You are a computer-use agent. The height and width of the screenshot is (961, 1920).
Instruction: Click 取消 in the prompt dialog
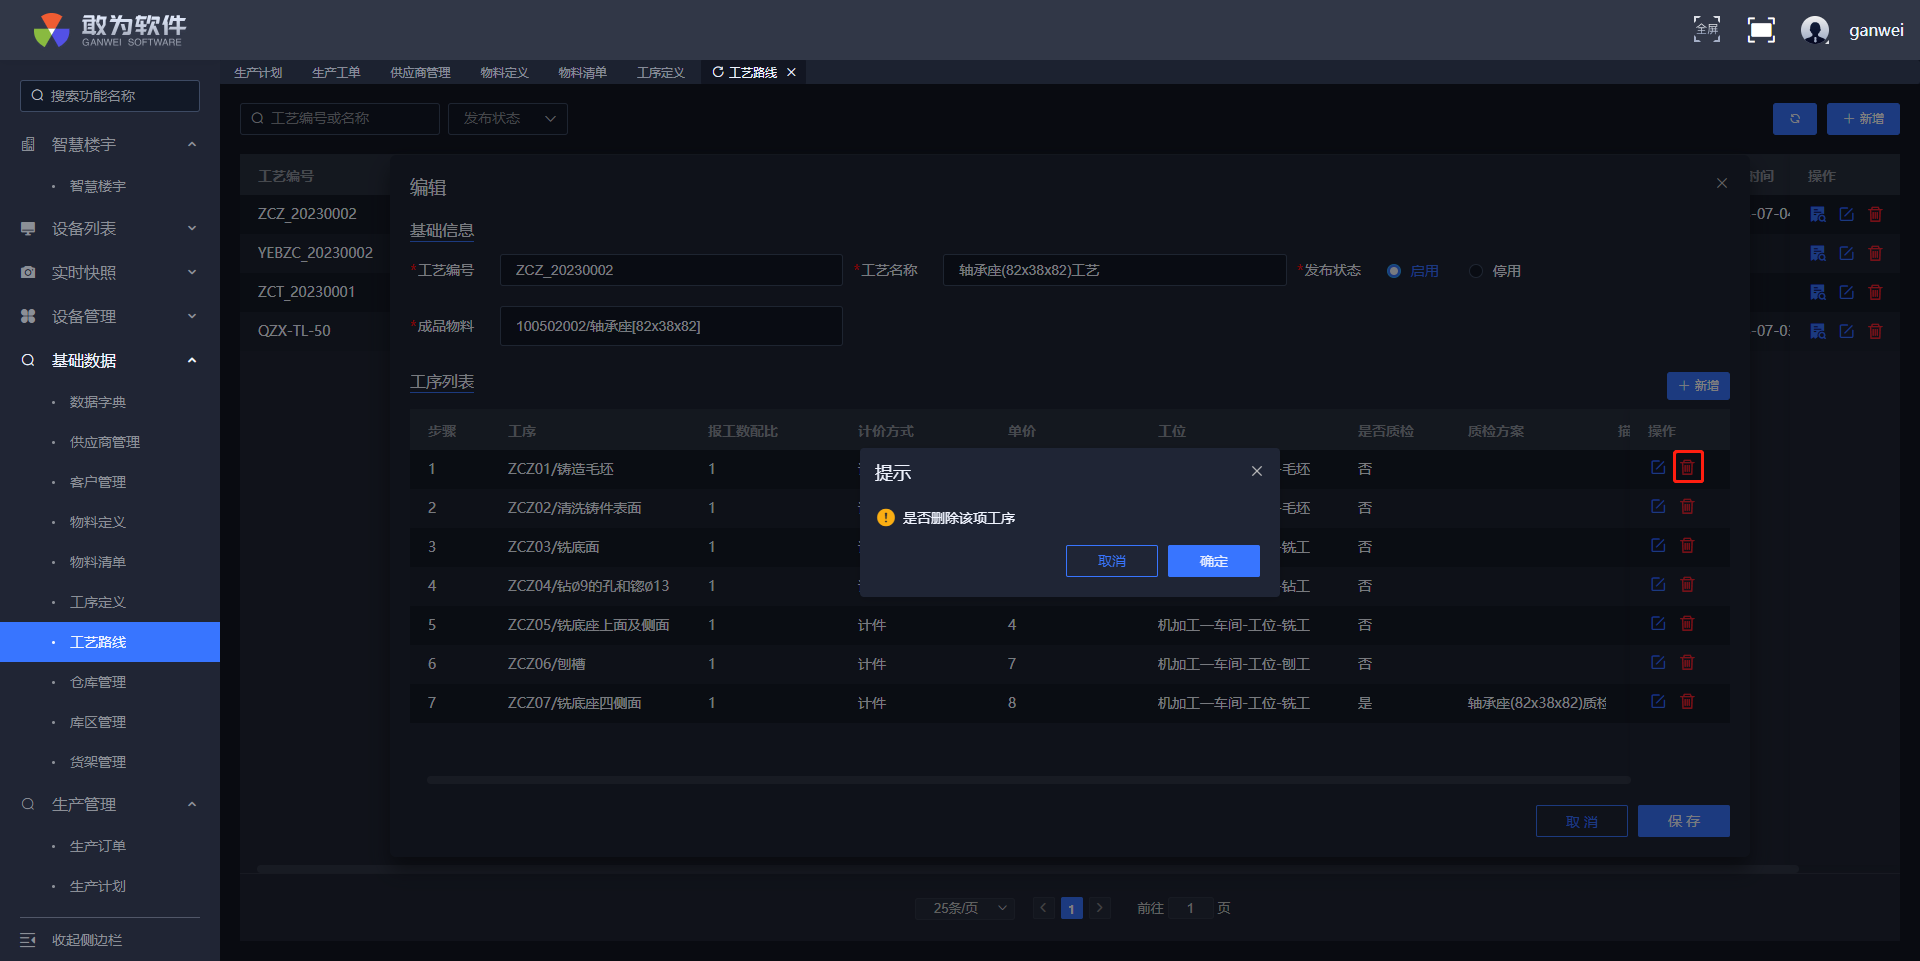point(1111,561)
